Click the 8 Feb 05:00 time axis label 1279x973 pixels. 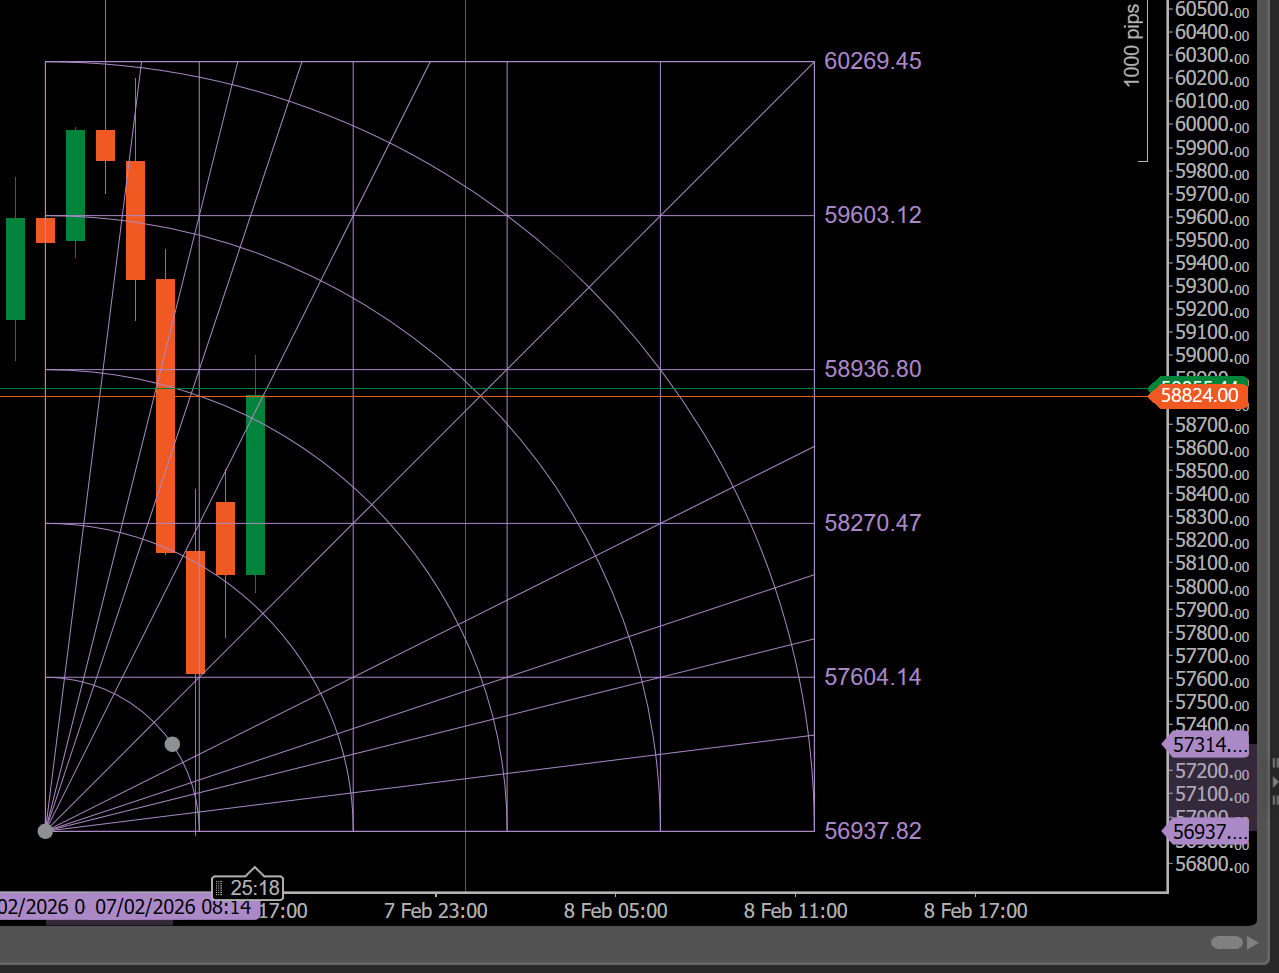click(x=615, y=911)
